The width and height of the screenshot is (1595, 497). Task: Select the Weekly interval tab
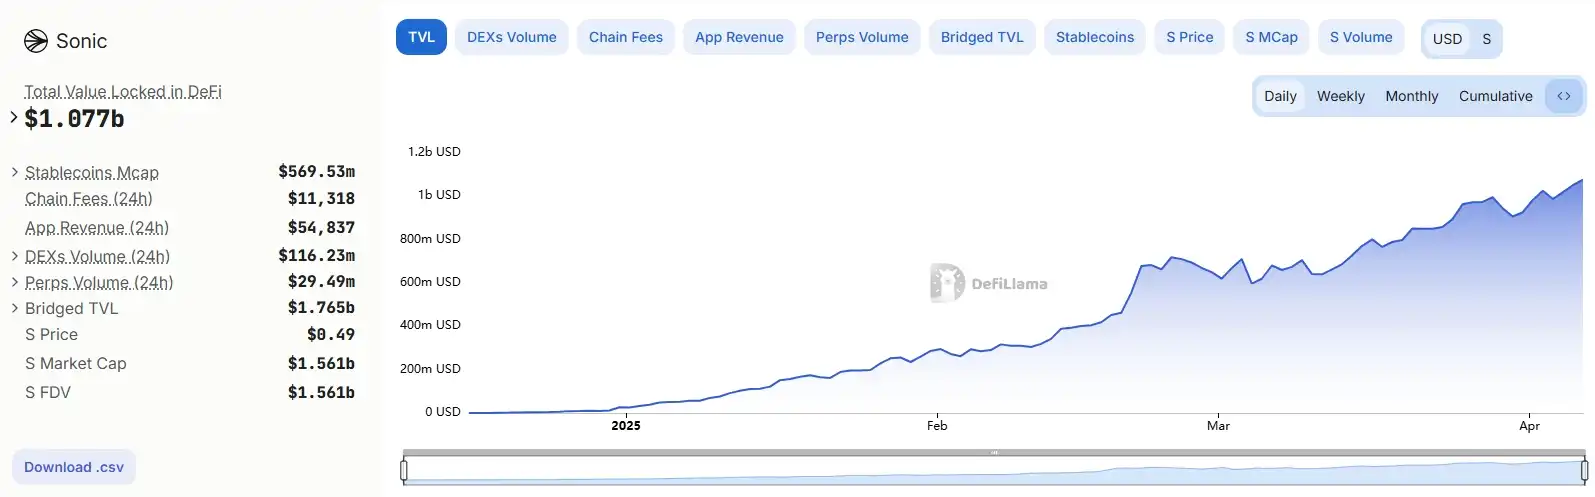click(x=1340, y=96)
